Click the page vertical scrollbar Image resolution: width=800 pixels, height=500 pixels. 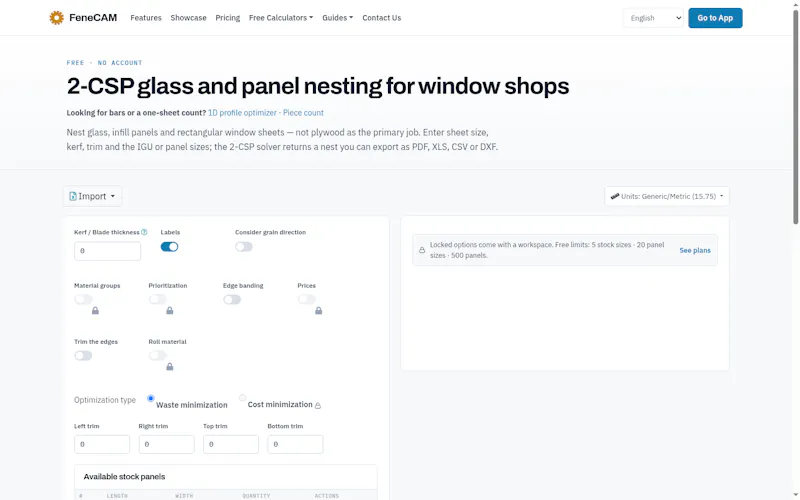pyautogui.click(x=795, y=117)
